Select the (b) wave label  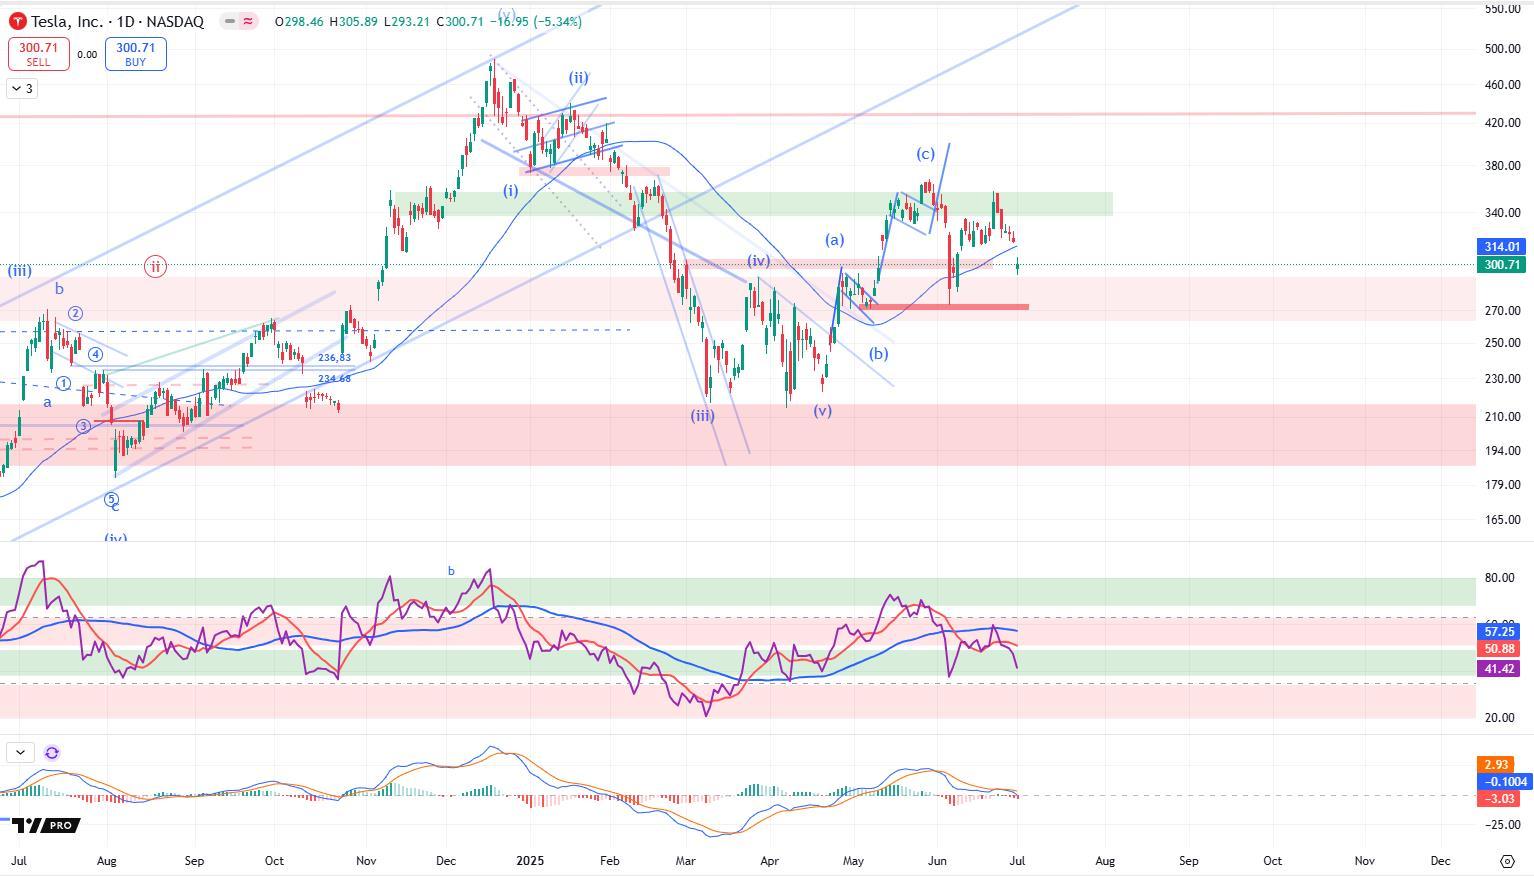coord(878,354)
